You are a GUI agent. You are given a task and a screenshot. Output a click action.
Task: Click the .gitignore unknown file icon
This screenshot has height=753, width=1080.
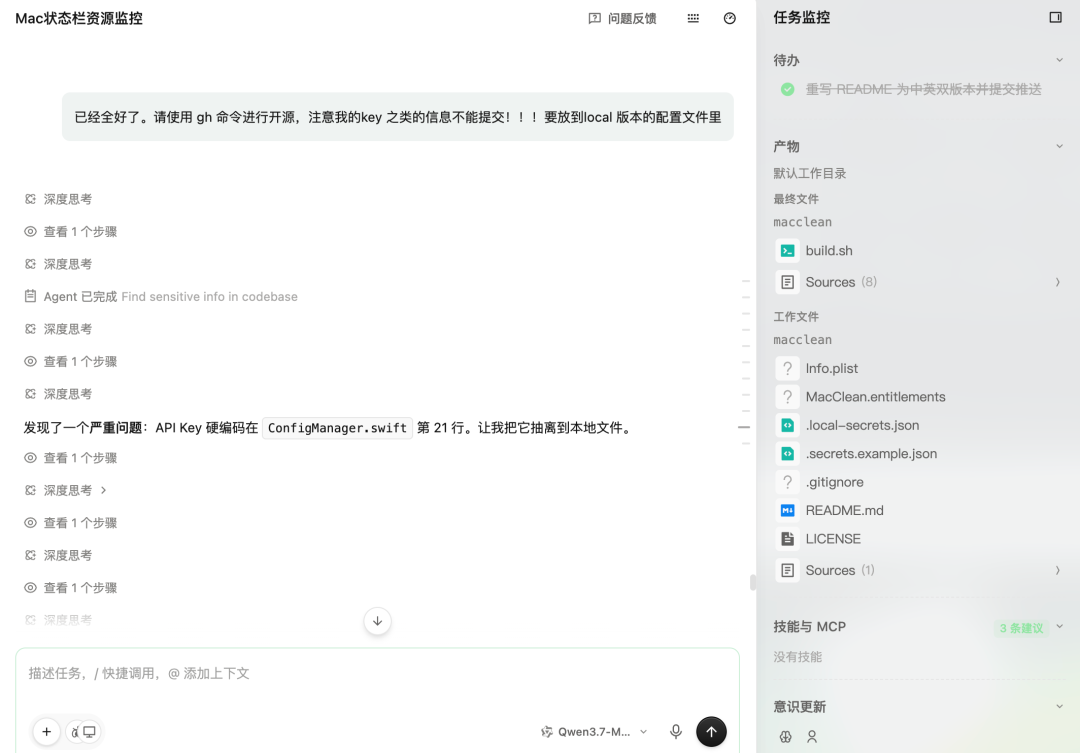[787, 482]
